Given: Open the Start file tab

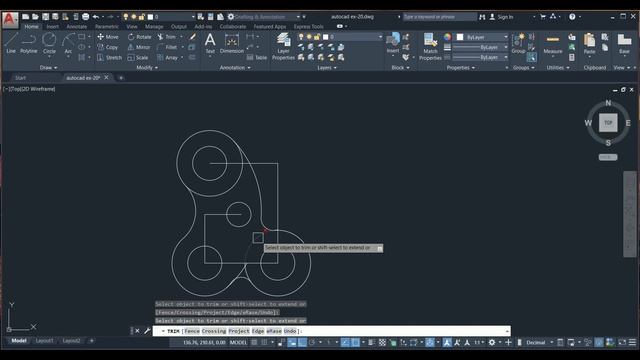Looking at the screenshot, I should (x=21, y=78).
